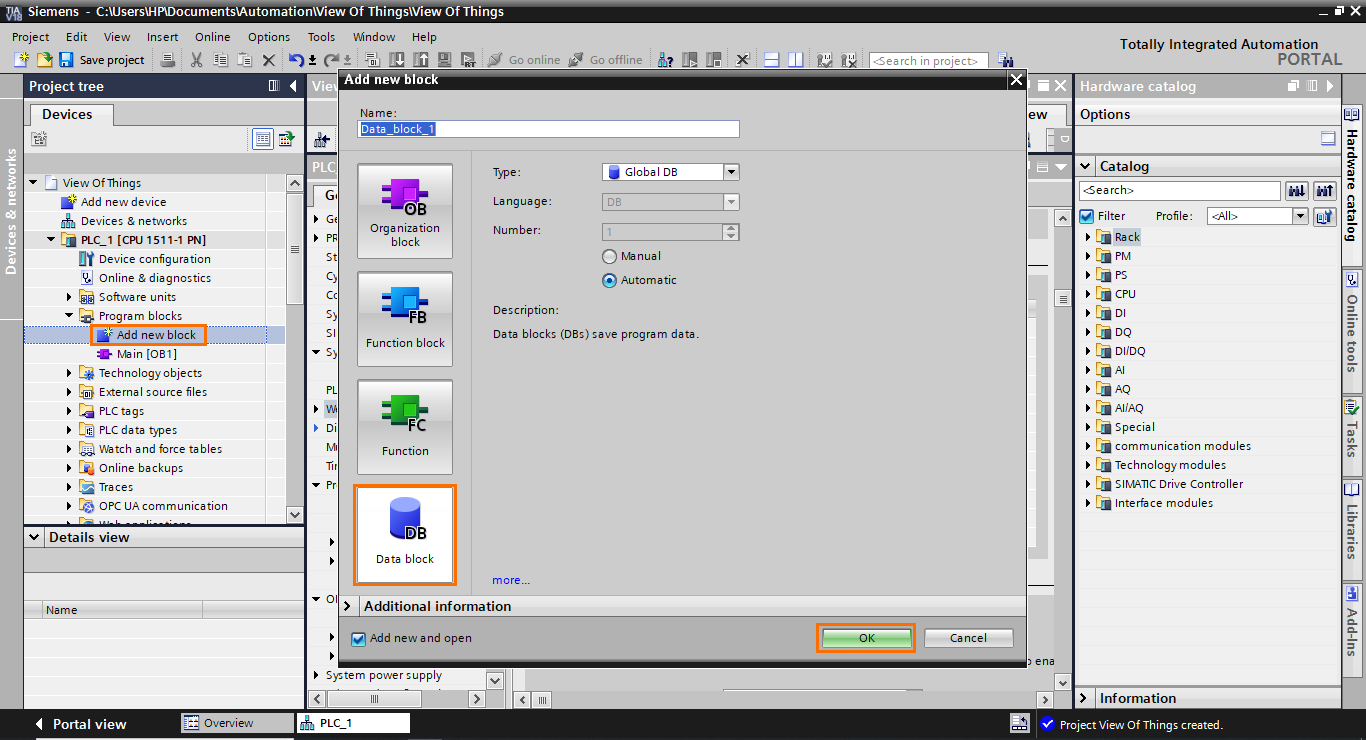1366x740 pixels.
Task: Click the search-in-project find icon
Action: [1006, 60]
